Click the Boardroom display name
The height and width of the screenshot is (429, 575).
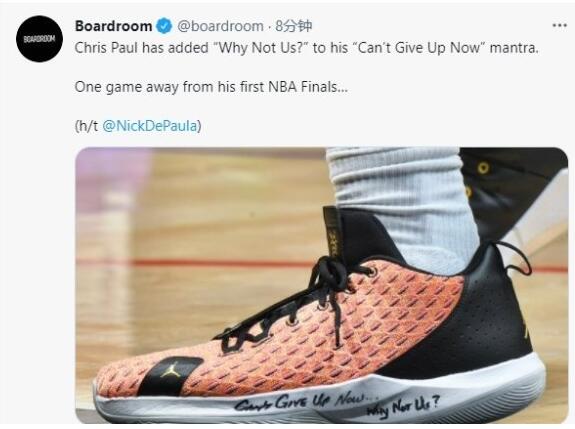pyautogui.click(x=113, y=26)
